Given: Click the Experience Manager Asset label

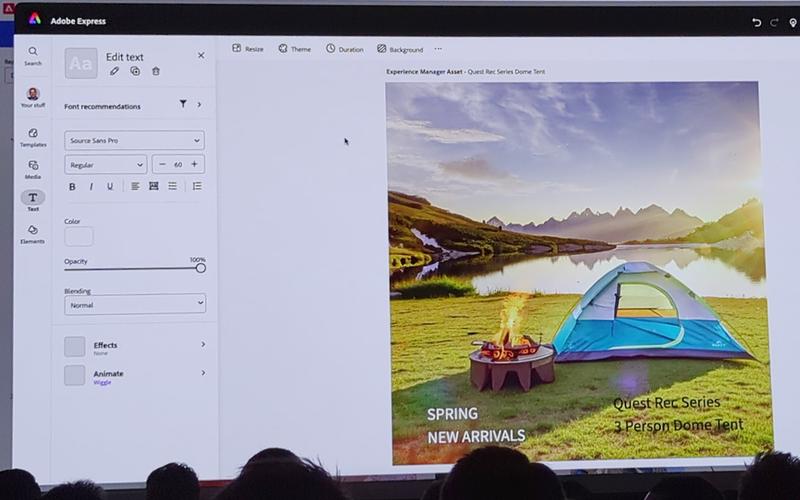Looking at the screenshot, I should (x=424, y=72).
